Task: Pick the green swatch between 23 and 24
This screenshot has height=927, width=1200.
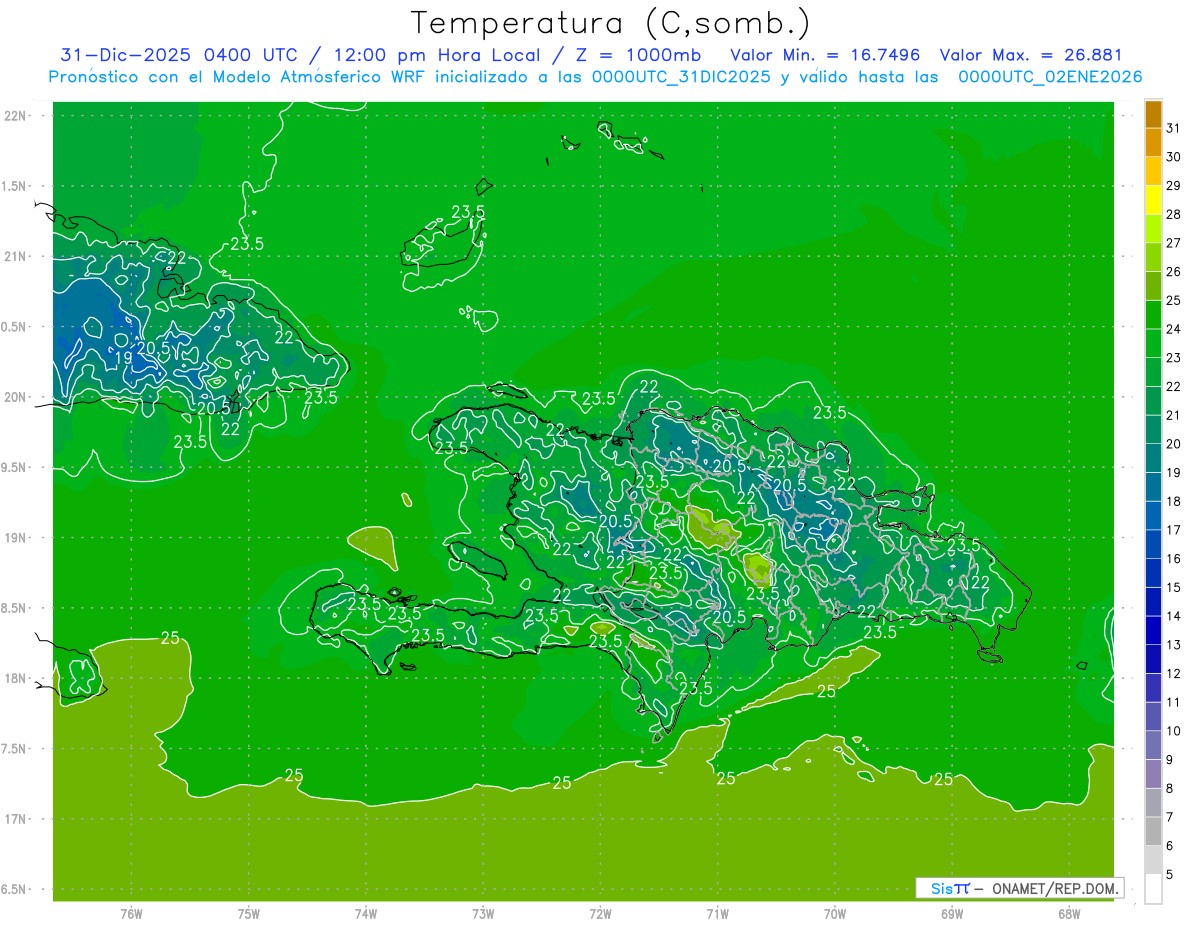Action: pyautogui.click(x=1153, y=344)
